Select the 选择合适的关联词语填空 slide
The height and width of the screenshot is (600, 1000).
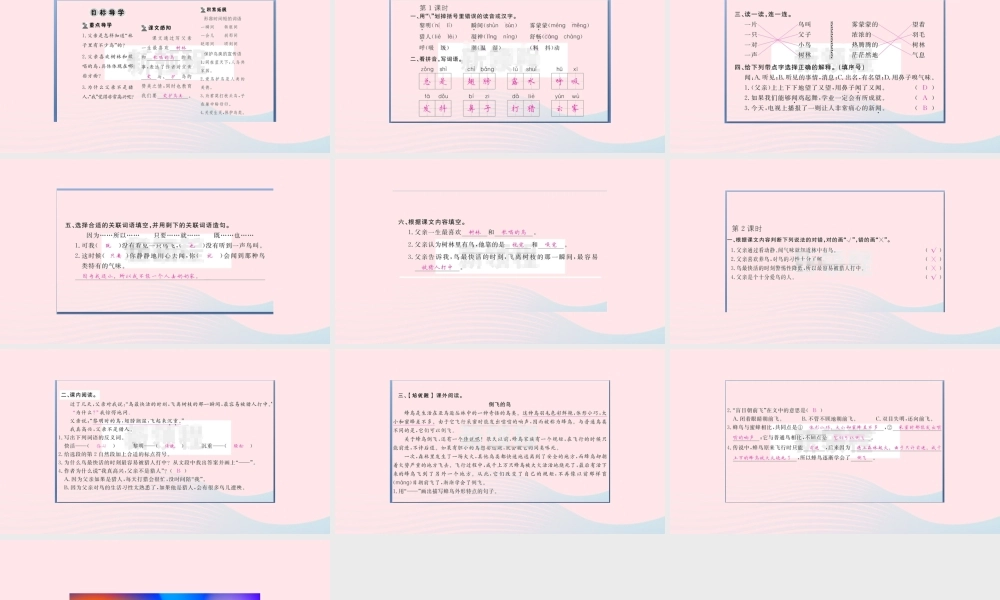coord(165,251)
